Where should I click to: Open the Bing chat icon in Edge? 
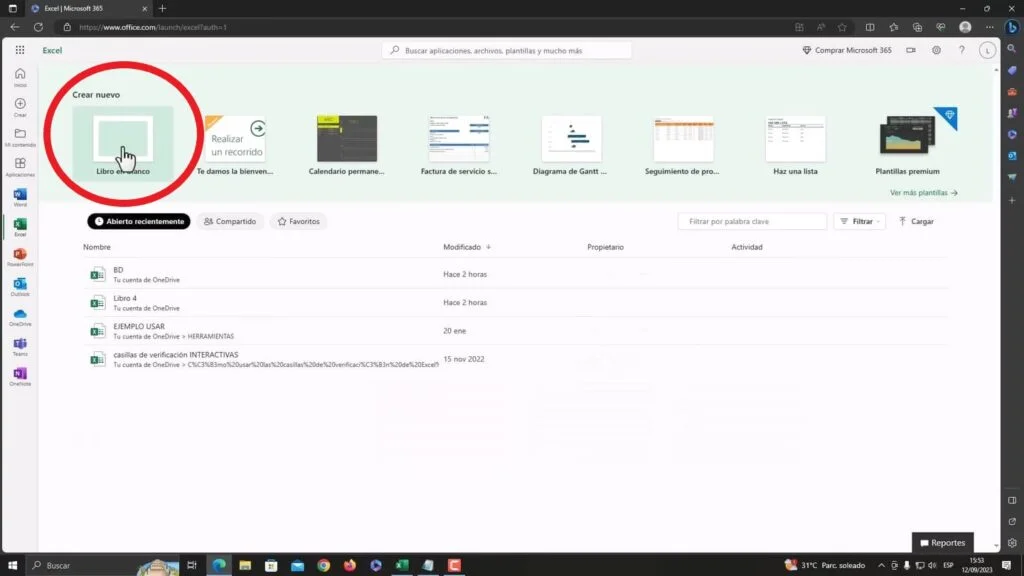[1012, 27]
